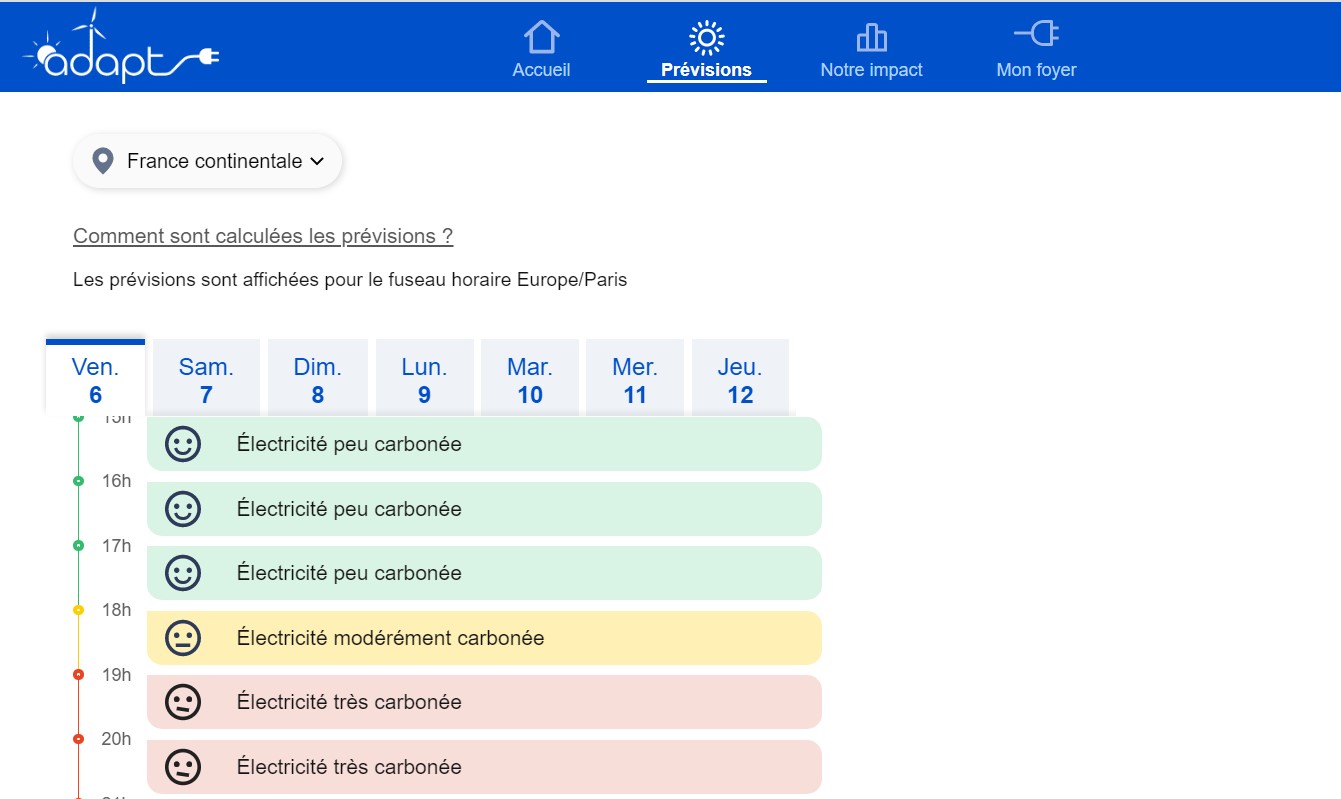Click the smiley face icon at 16h
This screenshot has width=1341, height=799.
(183, 509)
